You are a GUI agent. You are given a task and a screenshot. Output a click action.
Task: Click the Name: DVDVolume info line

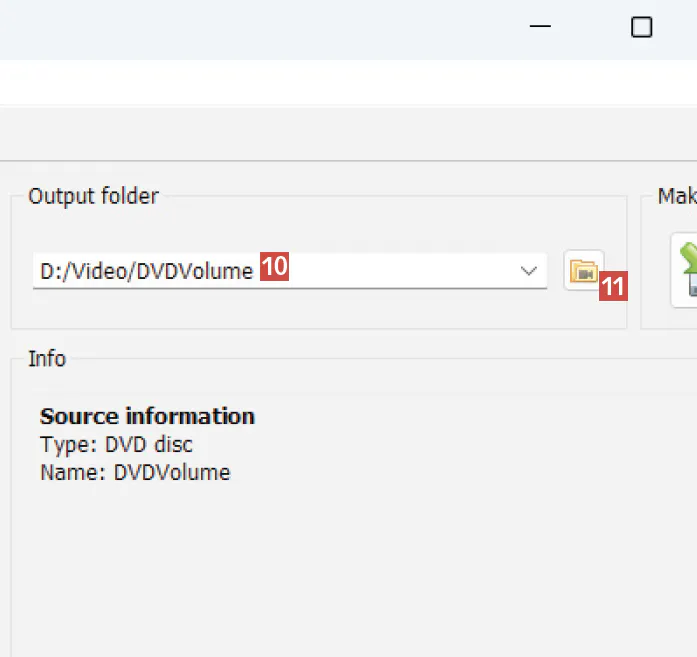click(135, 472)
